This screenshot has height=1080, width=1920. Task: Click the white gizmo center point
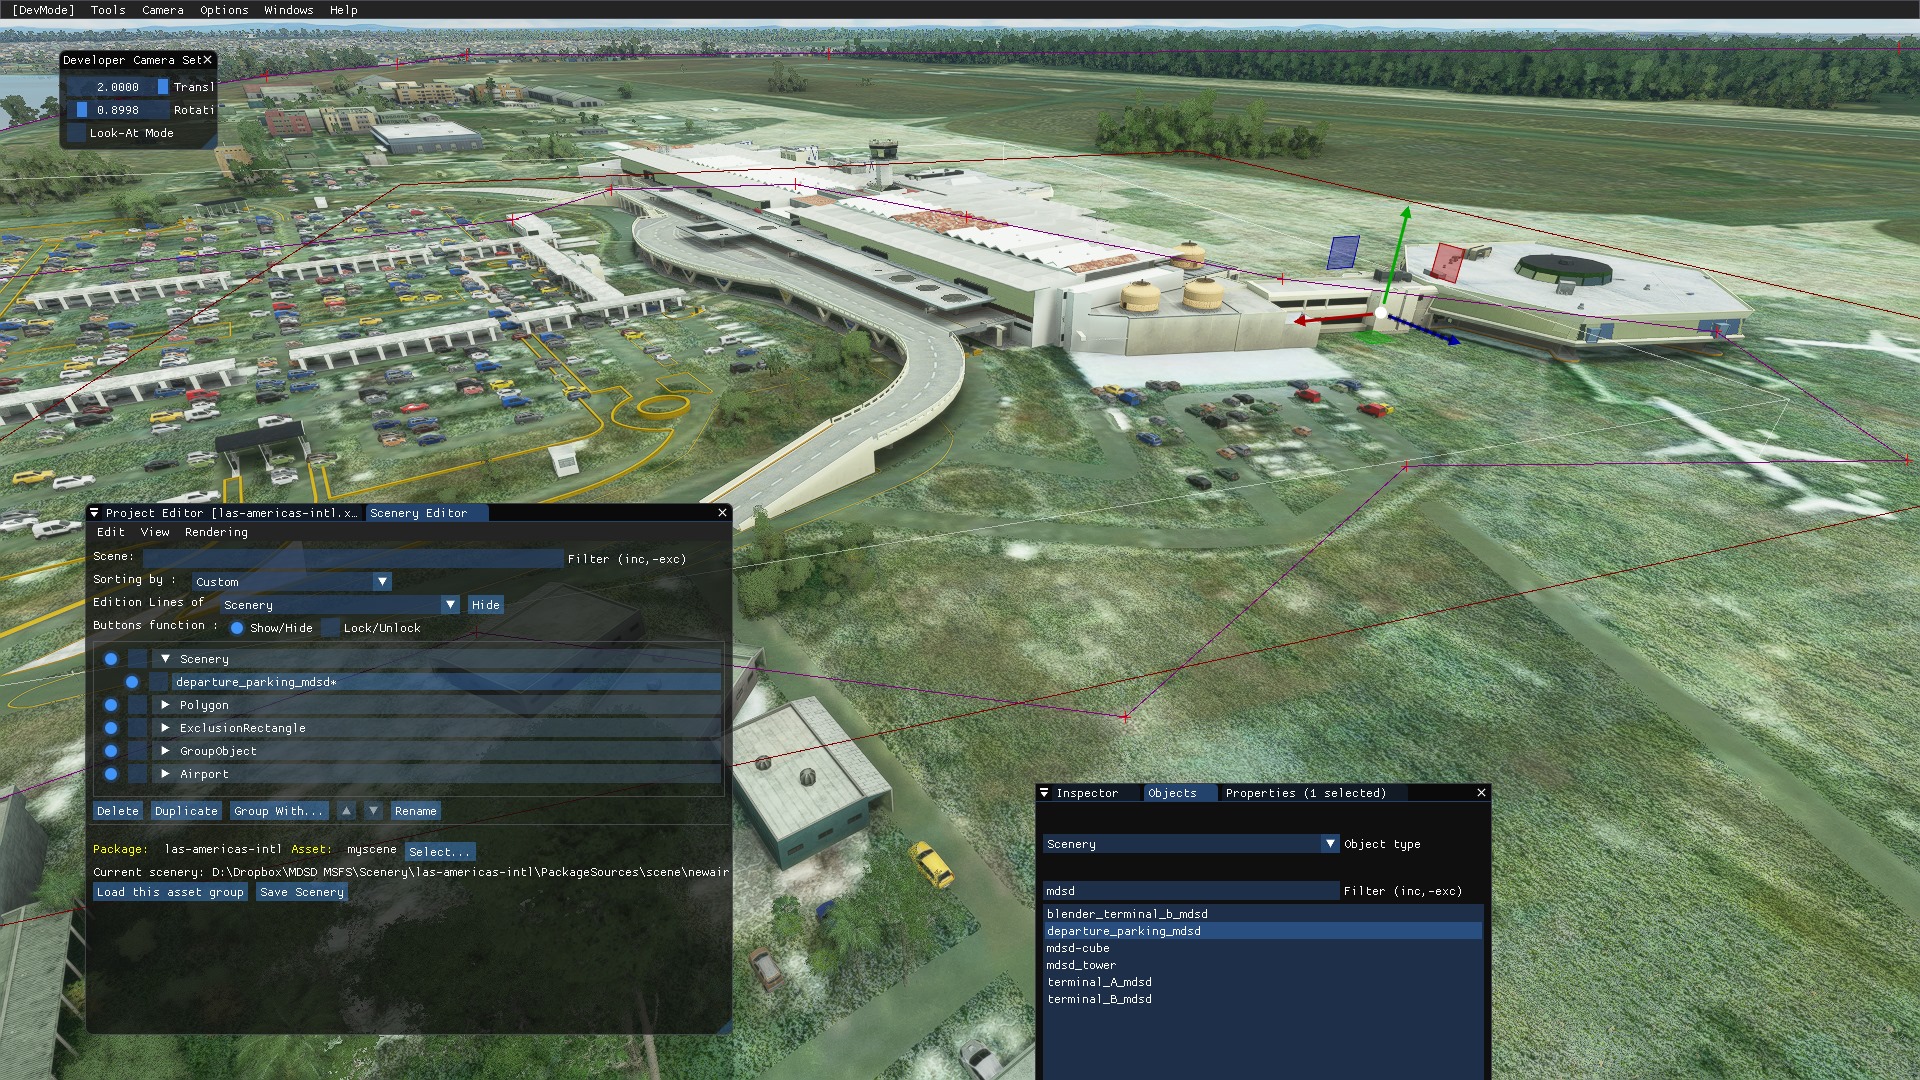(x=1381, y=313)
